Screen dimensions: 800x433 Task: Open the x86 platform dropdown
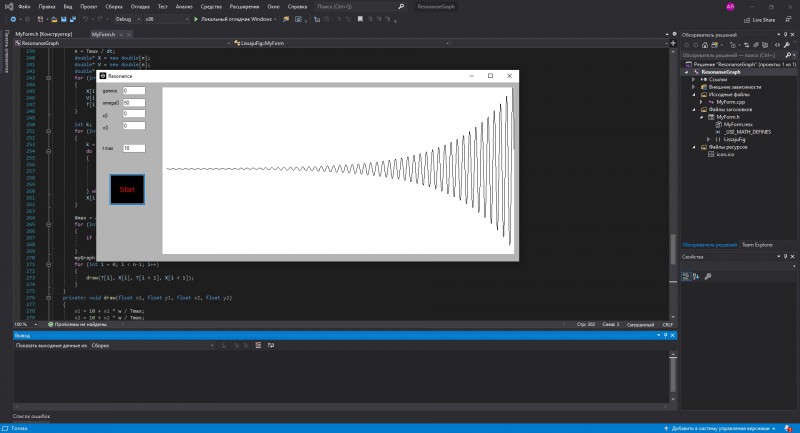click(x=166, y=19)
